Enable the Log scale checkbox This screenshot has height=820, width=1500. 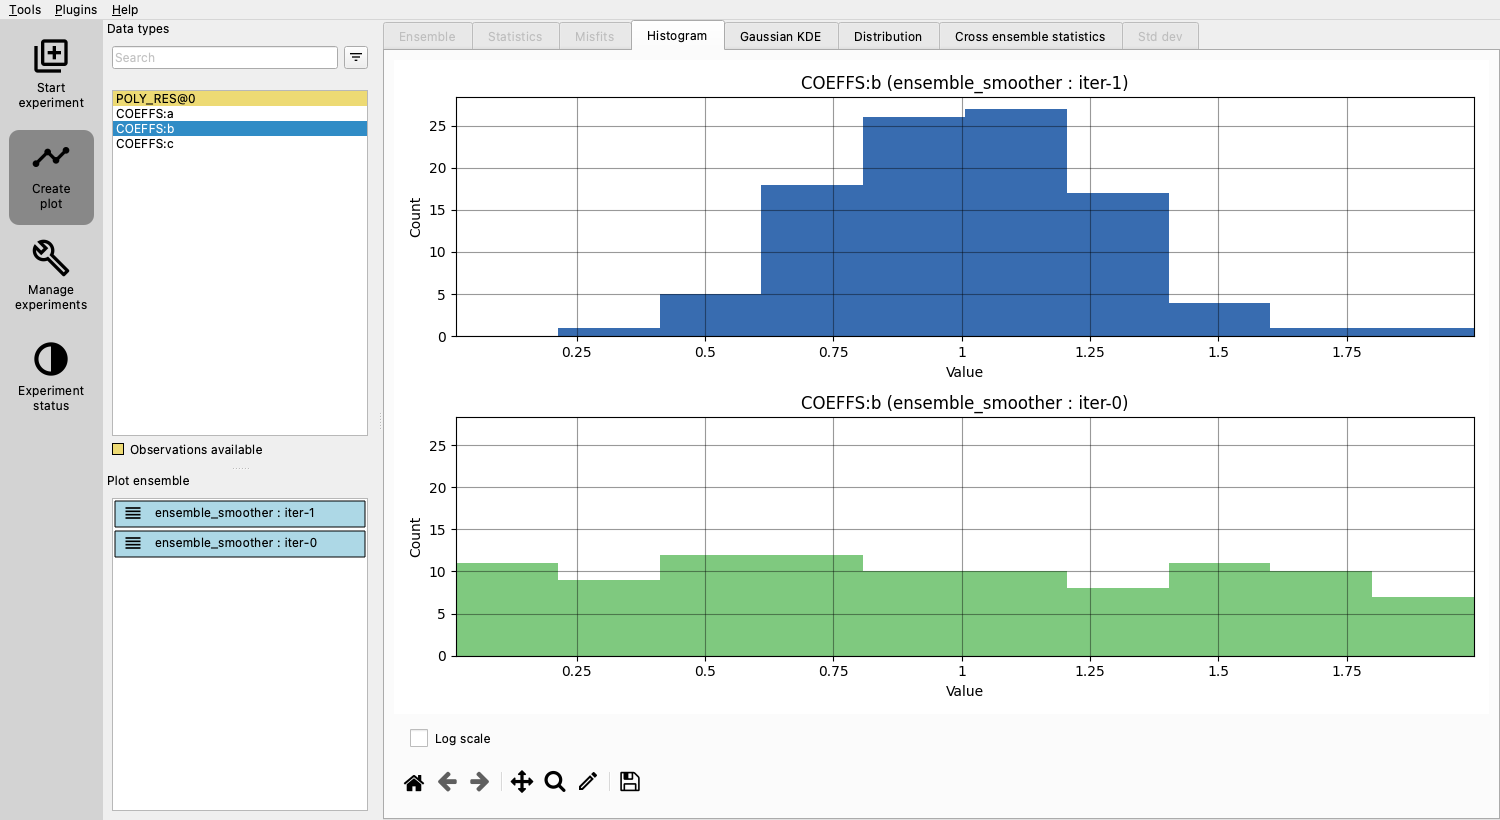(419, 738)
